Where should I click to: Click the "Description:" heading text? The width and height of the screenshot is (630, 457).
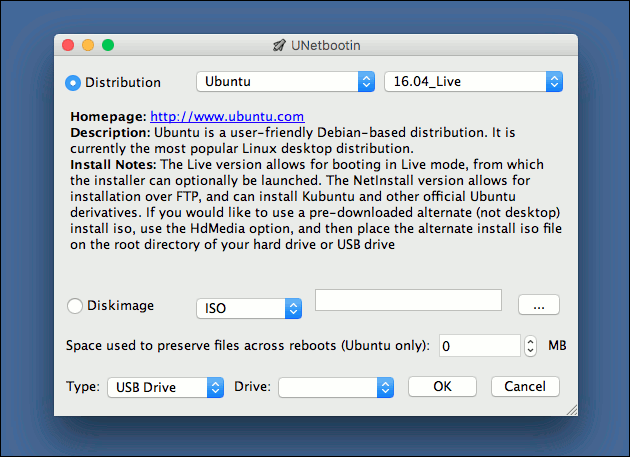pos(110,133)
